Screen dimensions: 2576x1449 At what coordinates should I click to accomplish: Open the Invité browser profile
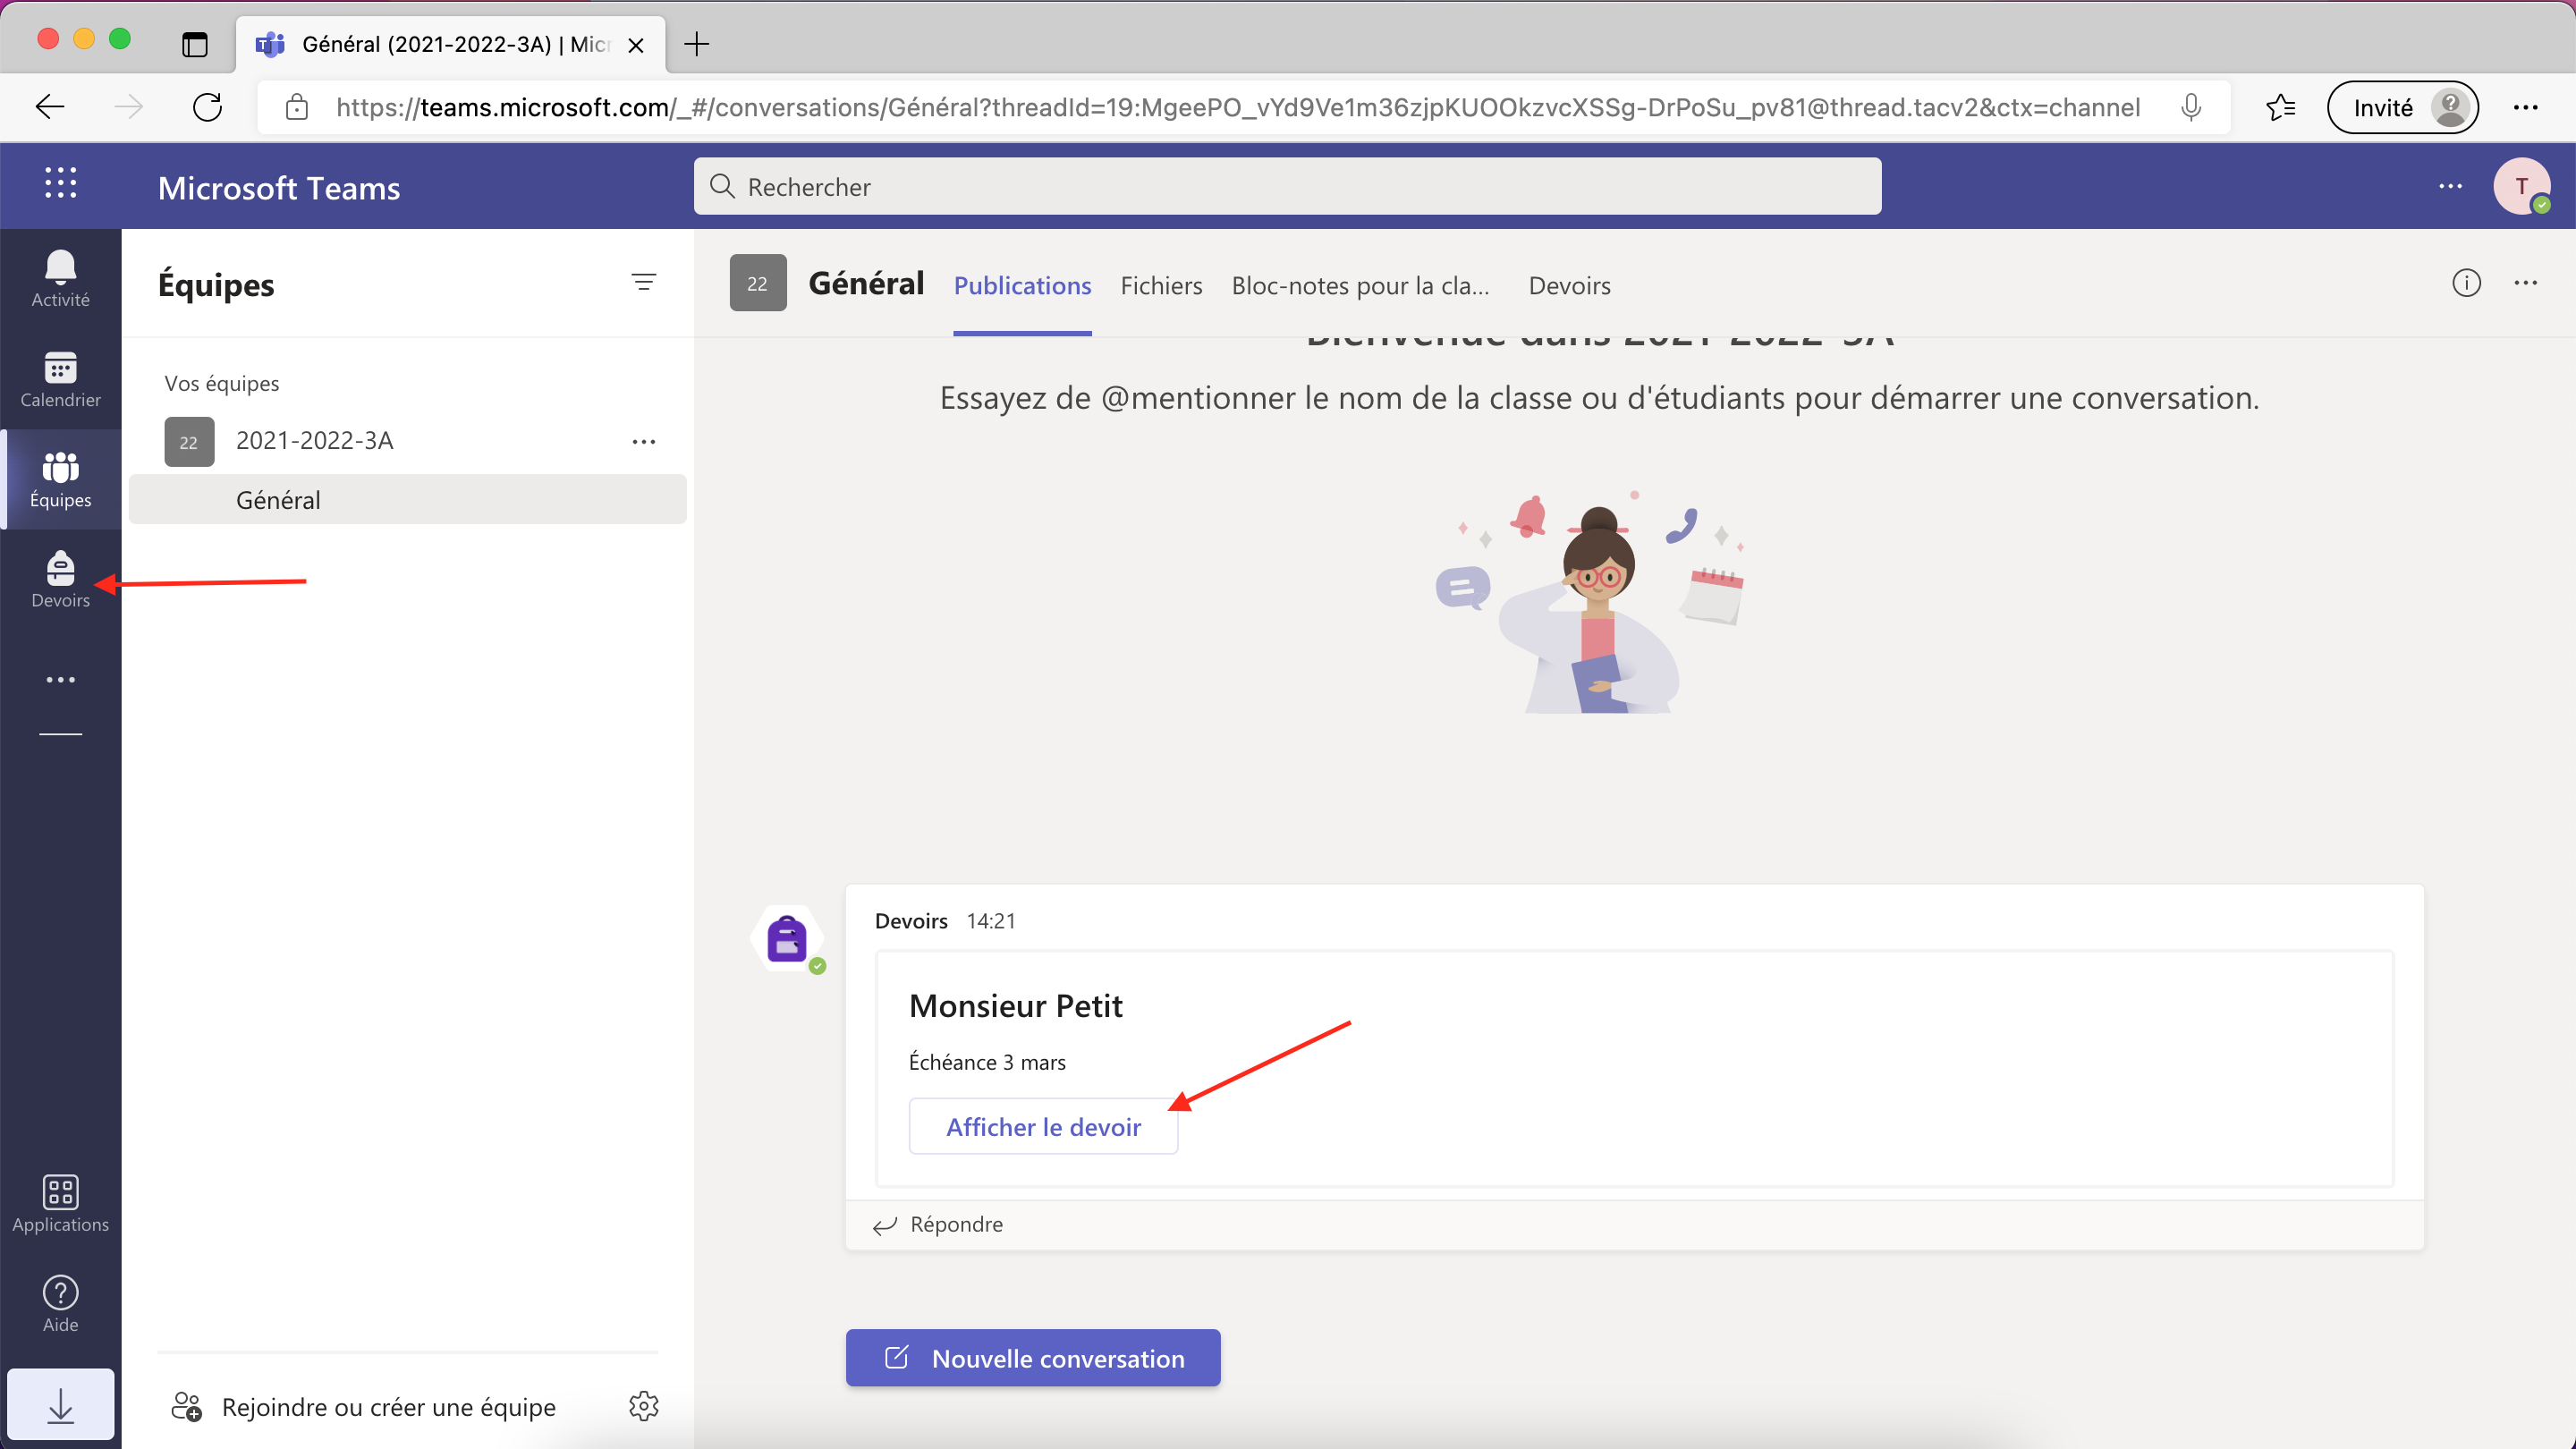point(2402,107)
